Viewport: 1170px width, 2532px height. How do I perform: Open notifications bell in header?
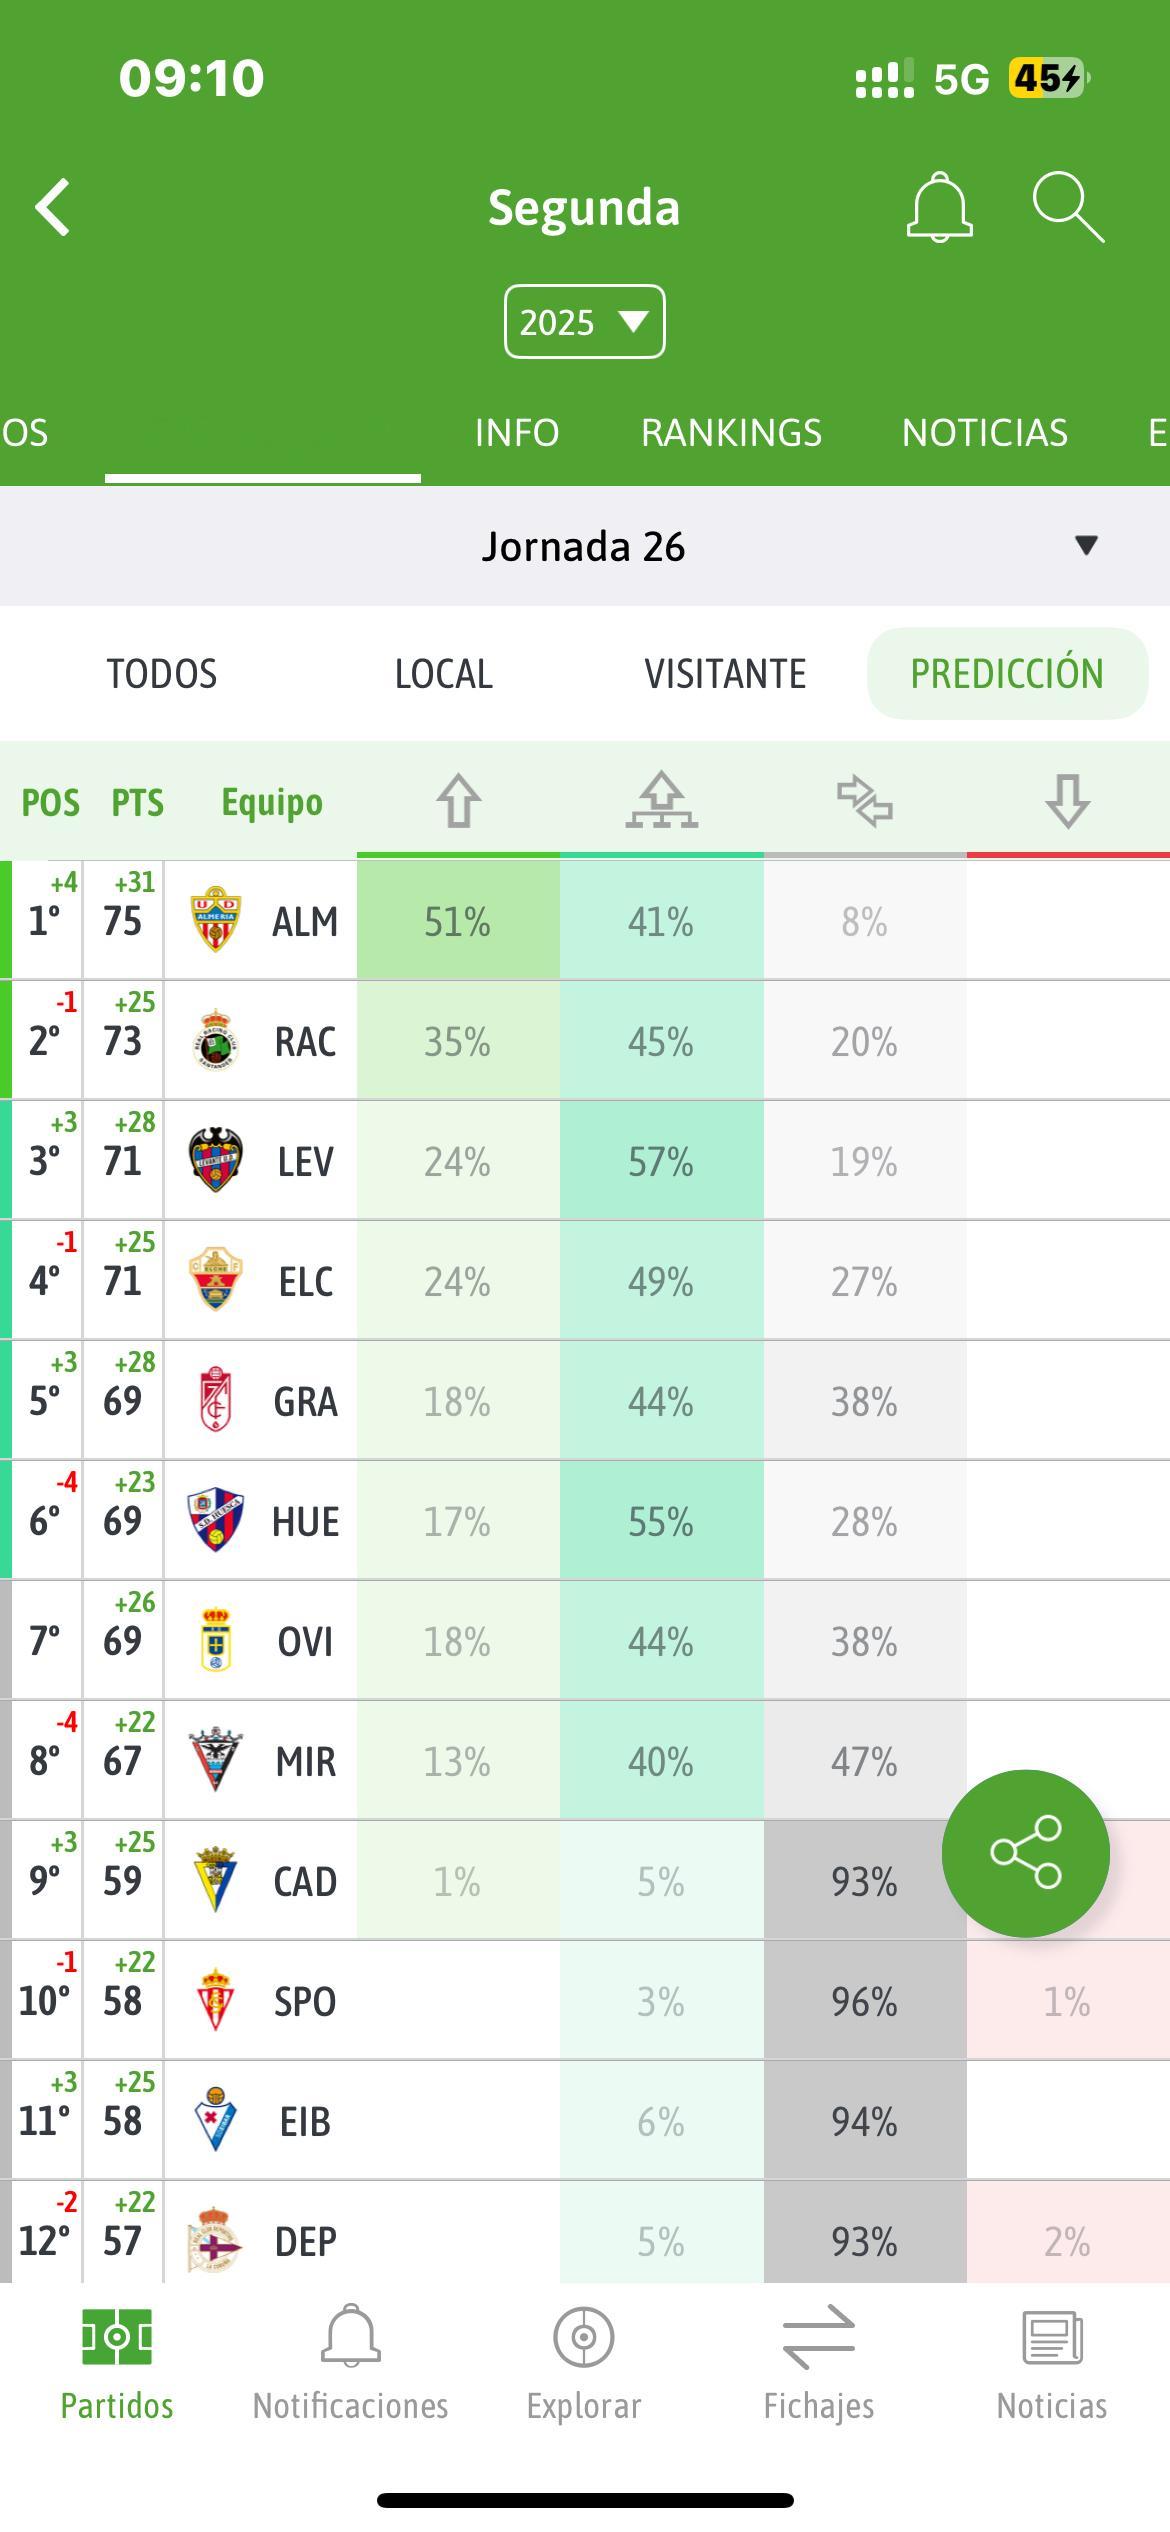pos(939,207)
